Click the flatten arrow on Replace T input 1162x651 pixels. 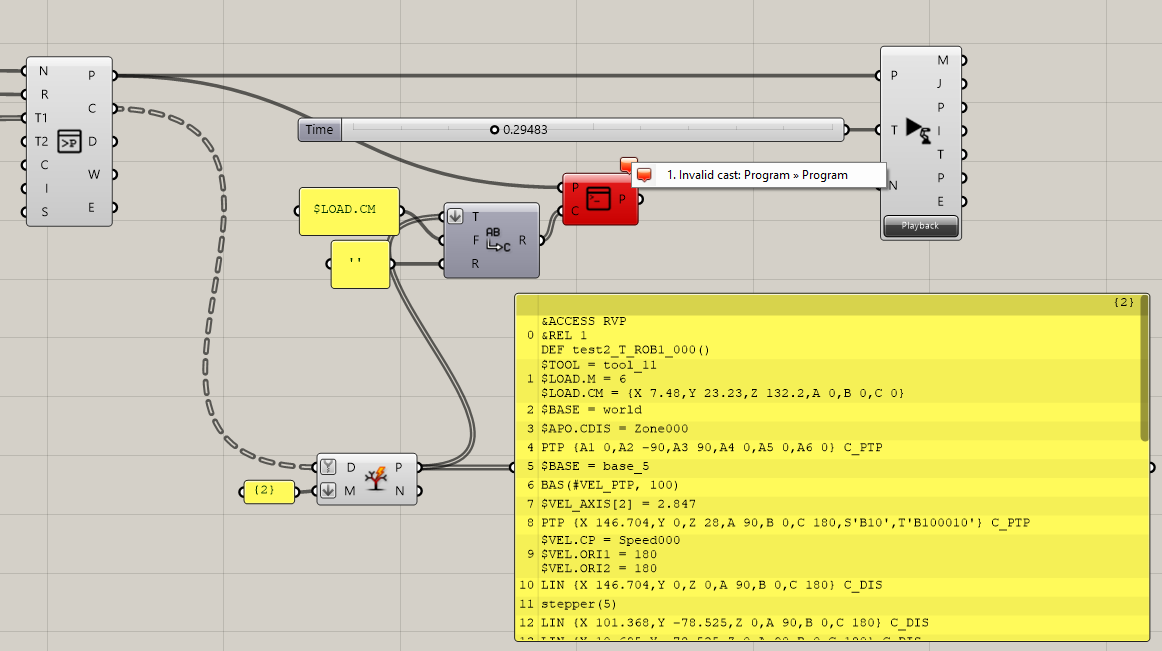455,217
